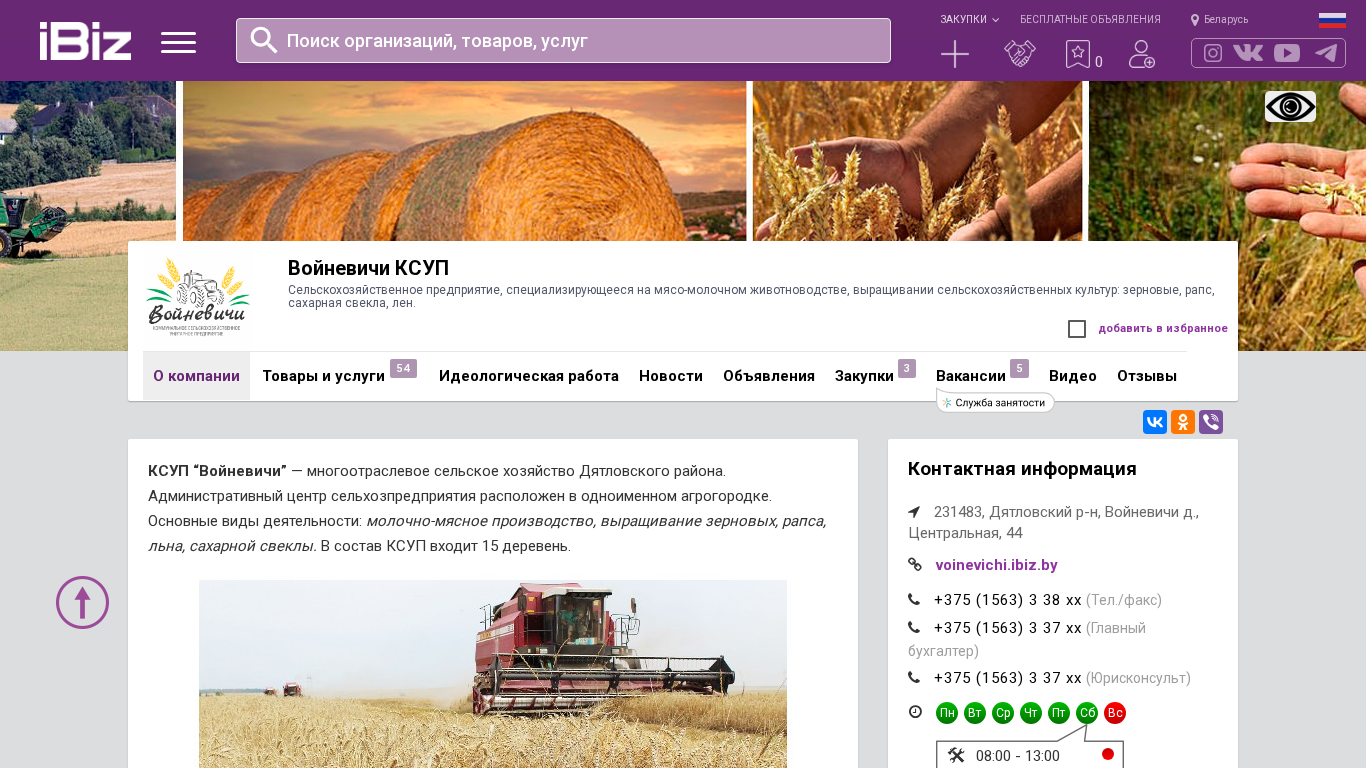The image size is (1366, 768).
Task: Click the user registration icon
Action: coord(1142,54)
